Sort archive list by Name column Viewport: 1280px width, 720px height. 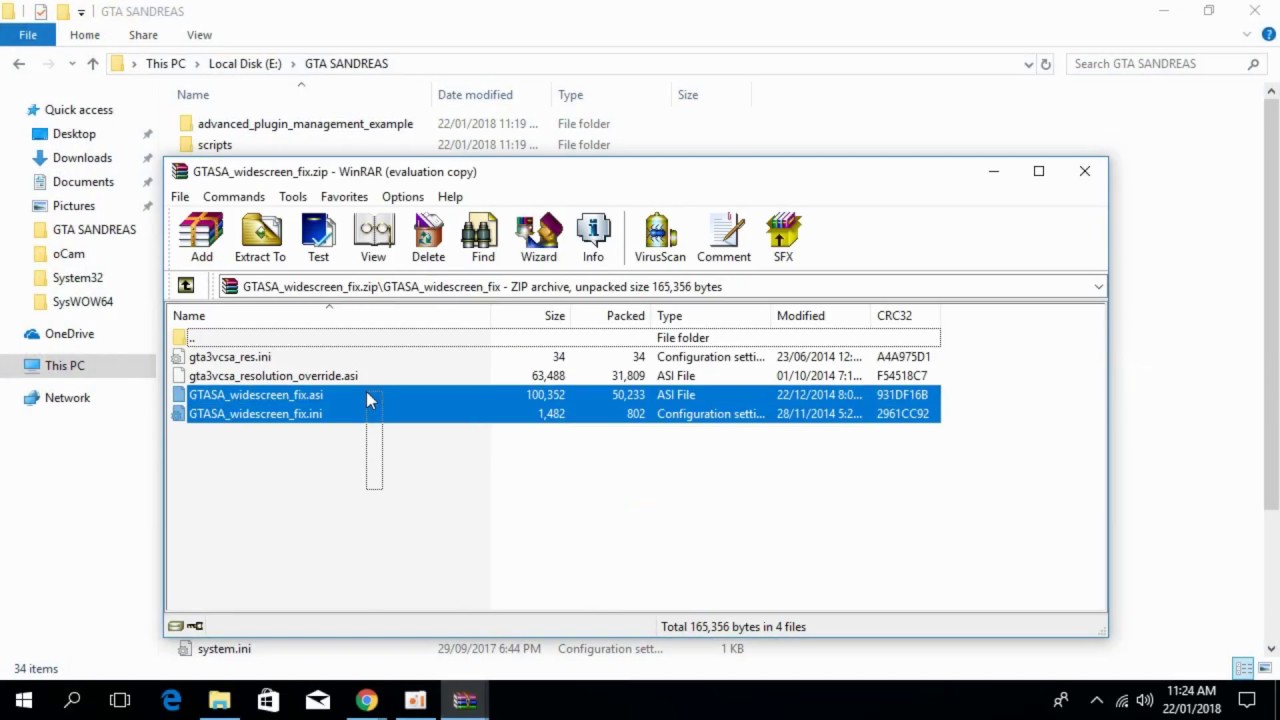(x=329, y=316)
